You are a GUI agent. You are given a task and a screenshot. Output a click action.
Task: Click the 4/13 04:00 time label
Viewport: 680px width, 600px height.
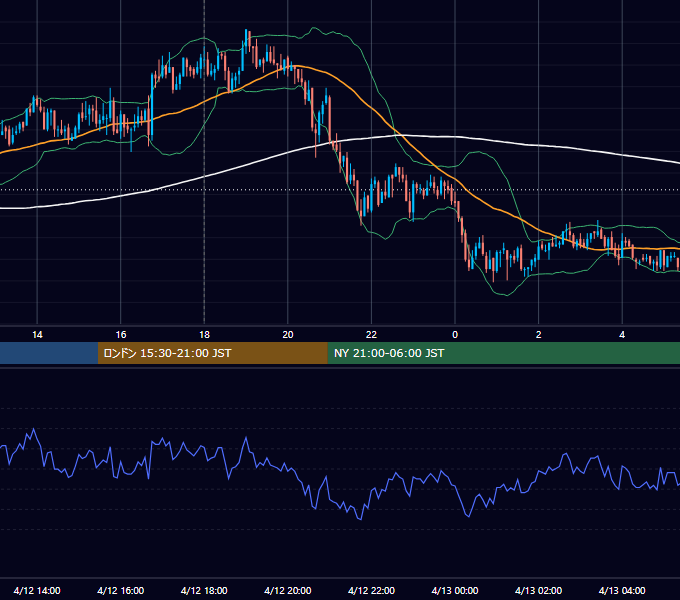click(x=622, y=590)
